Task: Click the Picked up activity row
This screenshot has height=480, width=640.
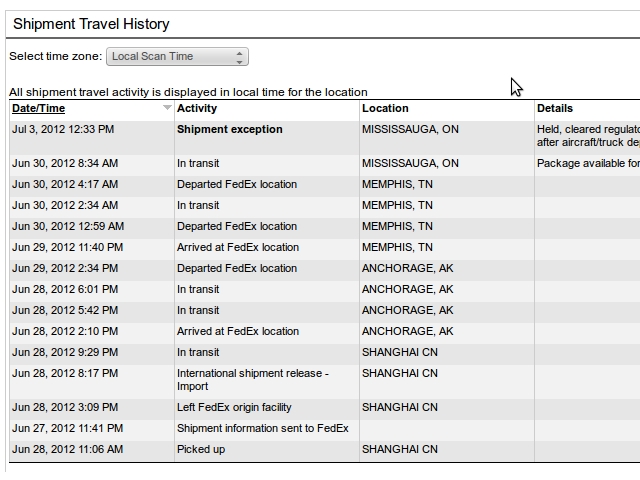Action: pos(324,449)
